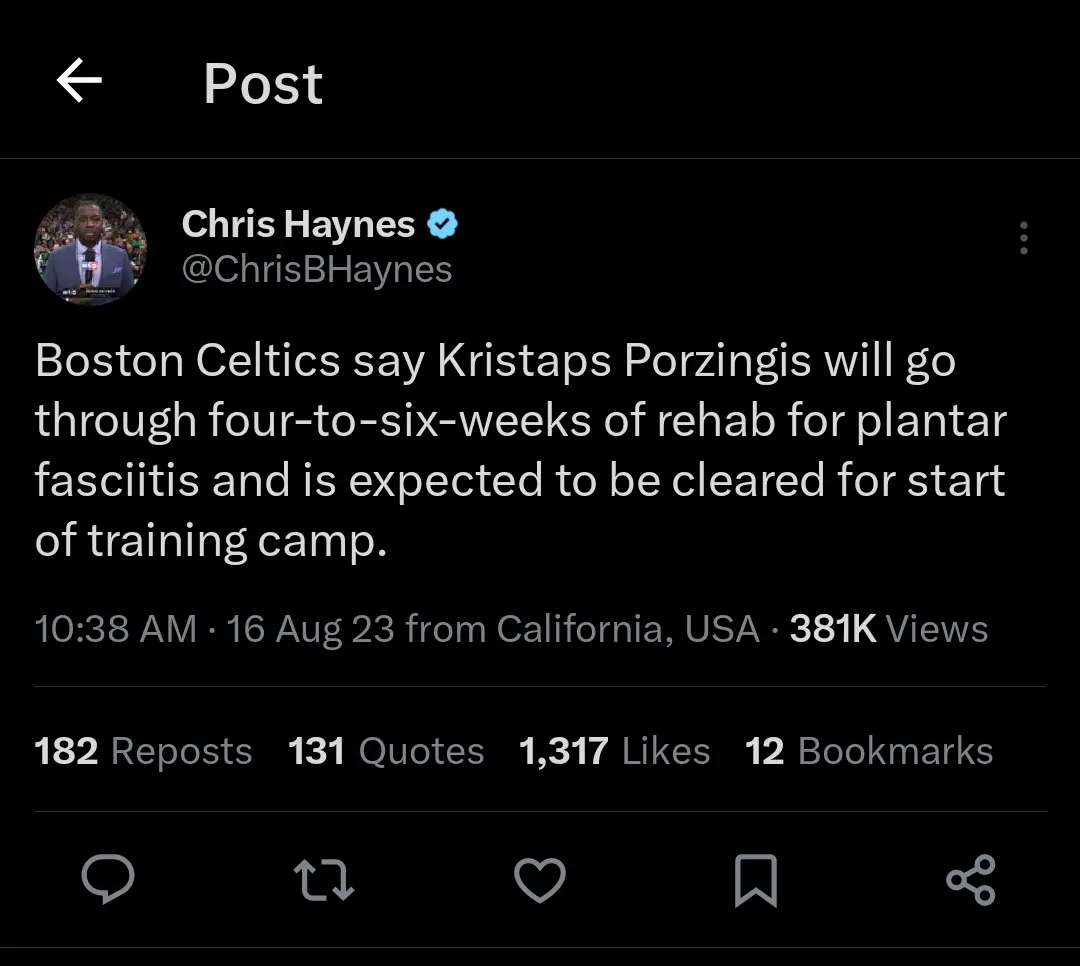
Task: Open the 381K Views analytics
Action: coord(888,629)
